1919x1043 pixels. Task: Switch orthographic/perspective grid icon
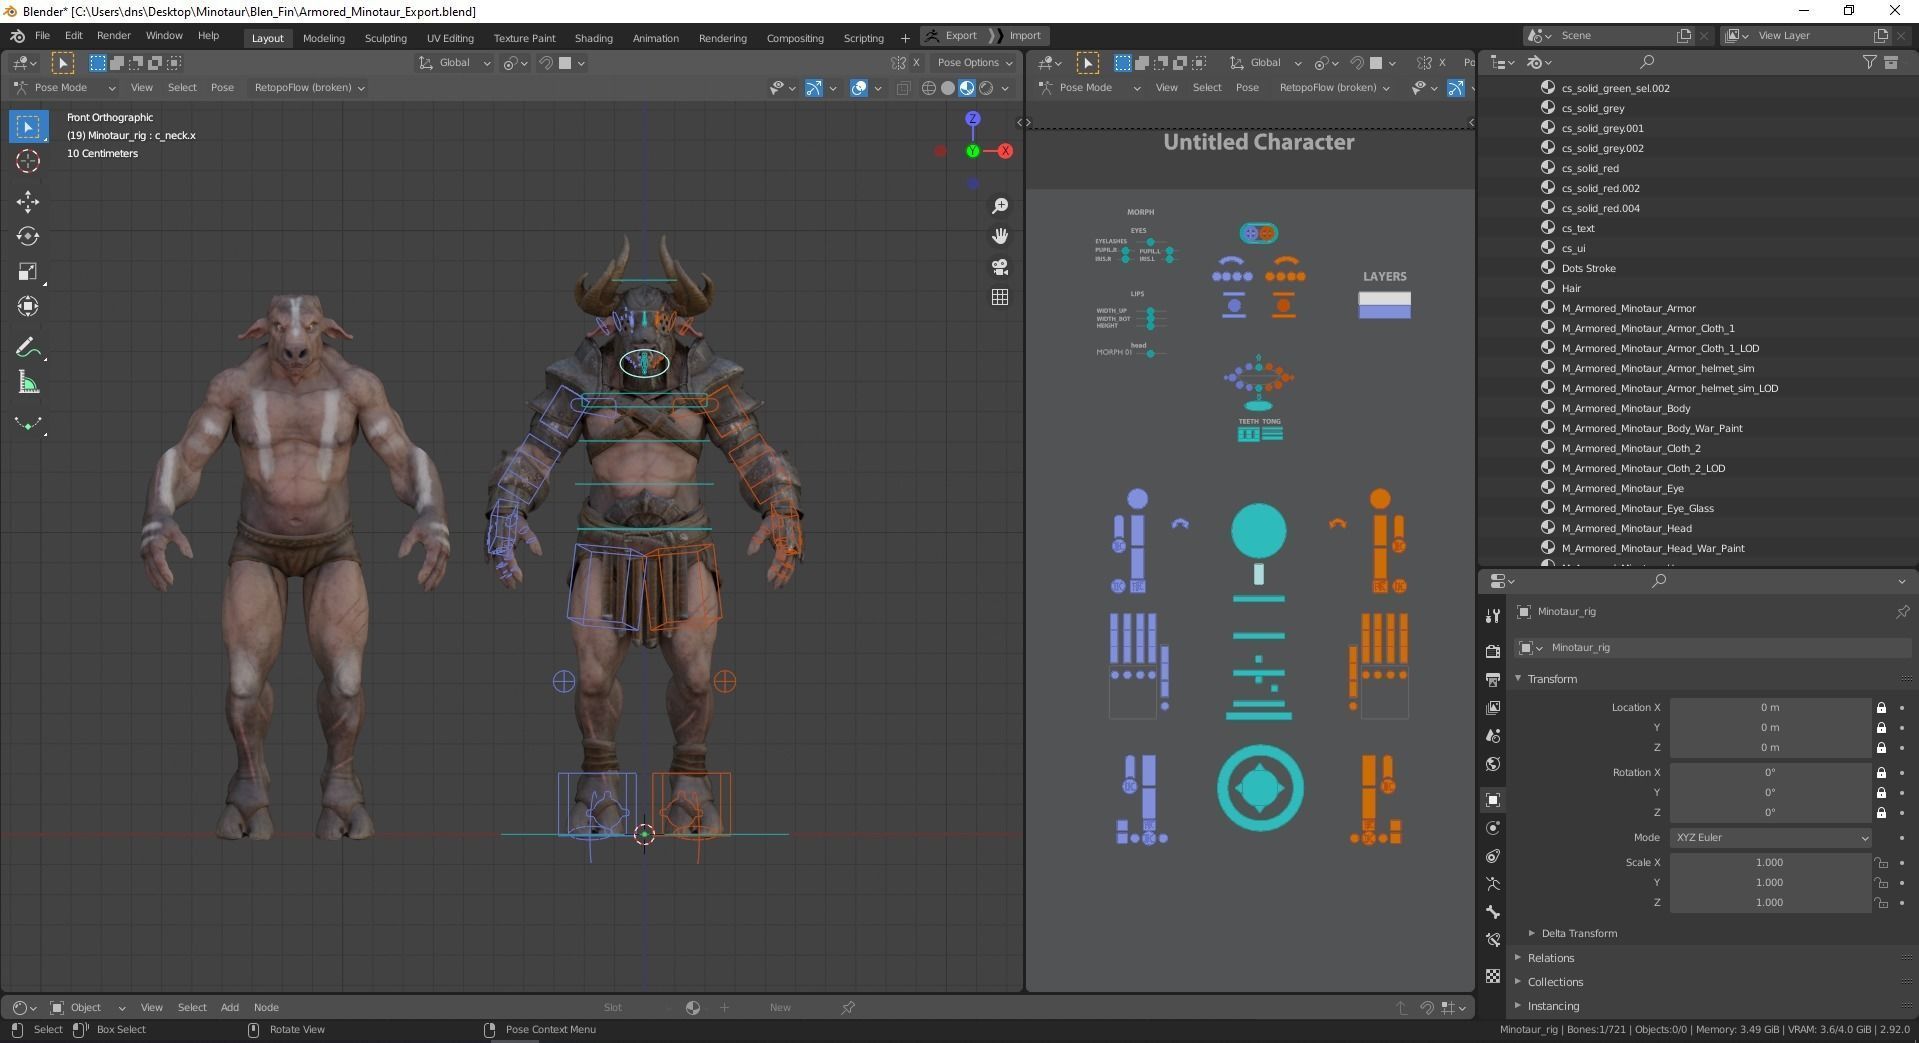click(x=999, y=297)
